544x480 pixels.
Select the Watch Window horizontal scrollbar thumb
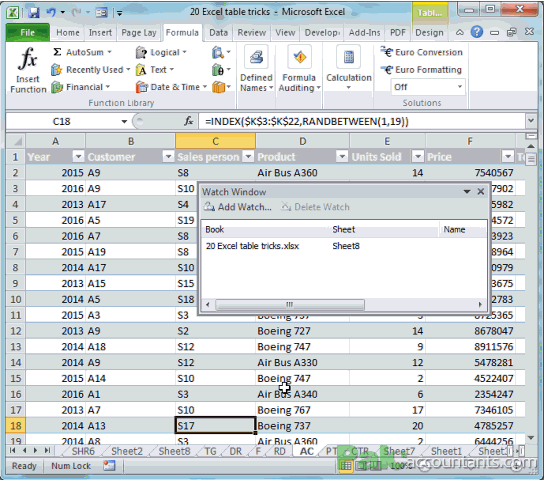pyautogui.click(x=290, y=305)
